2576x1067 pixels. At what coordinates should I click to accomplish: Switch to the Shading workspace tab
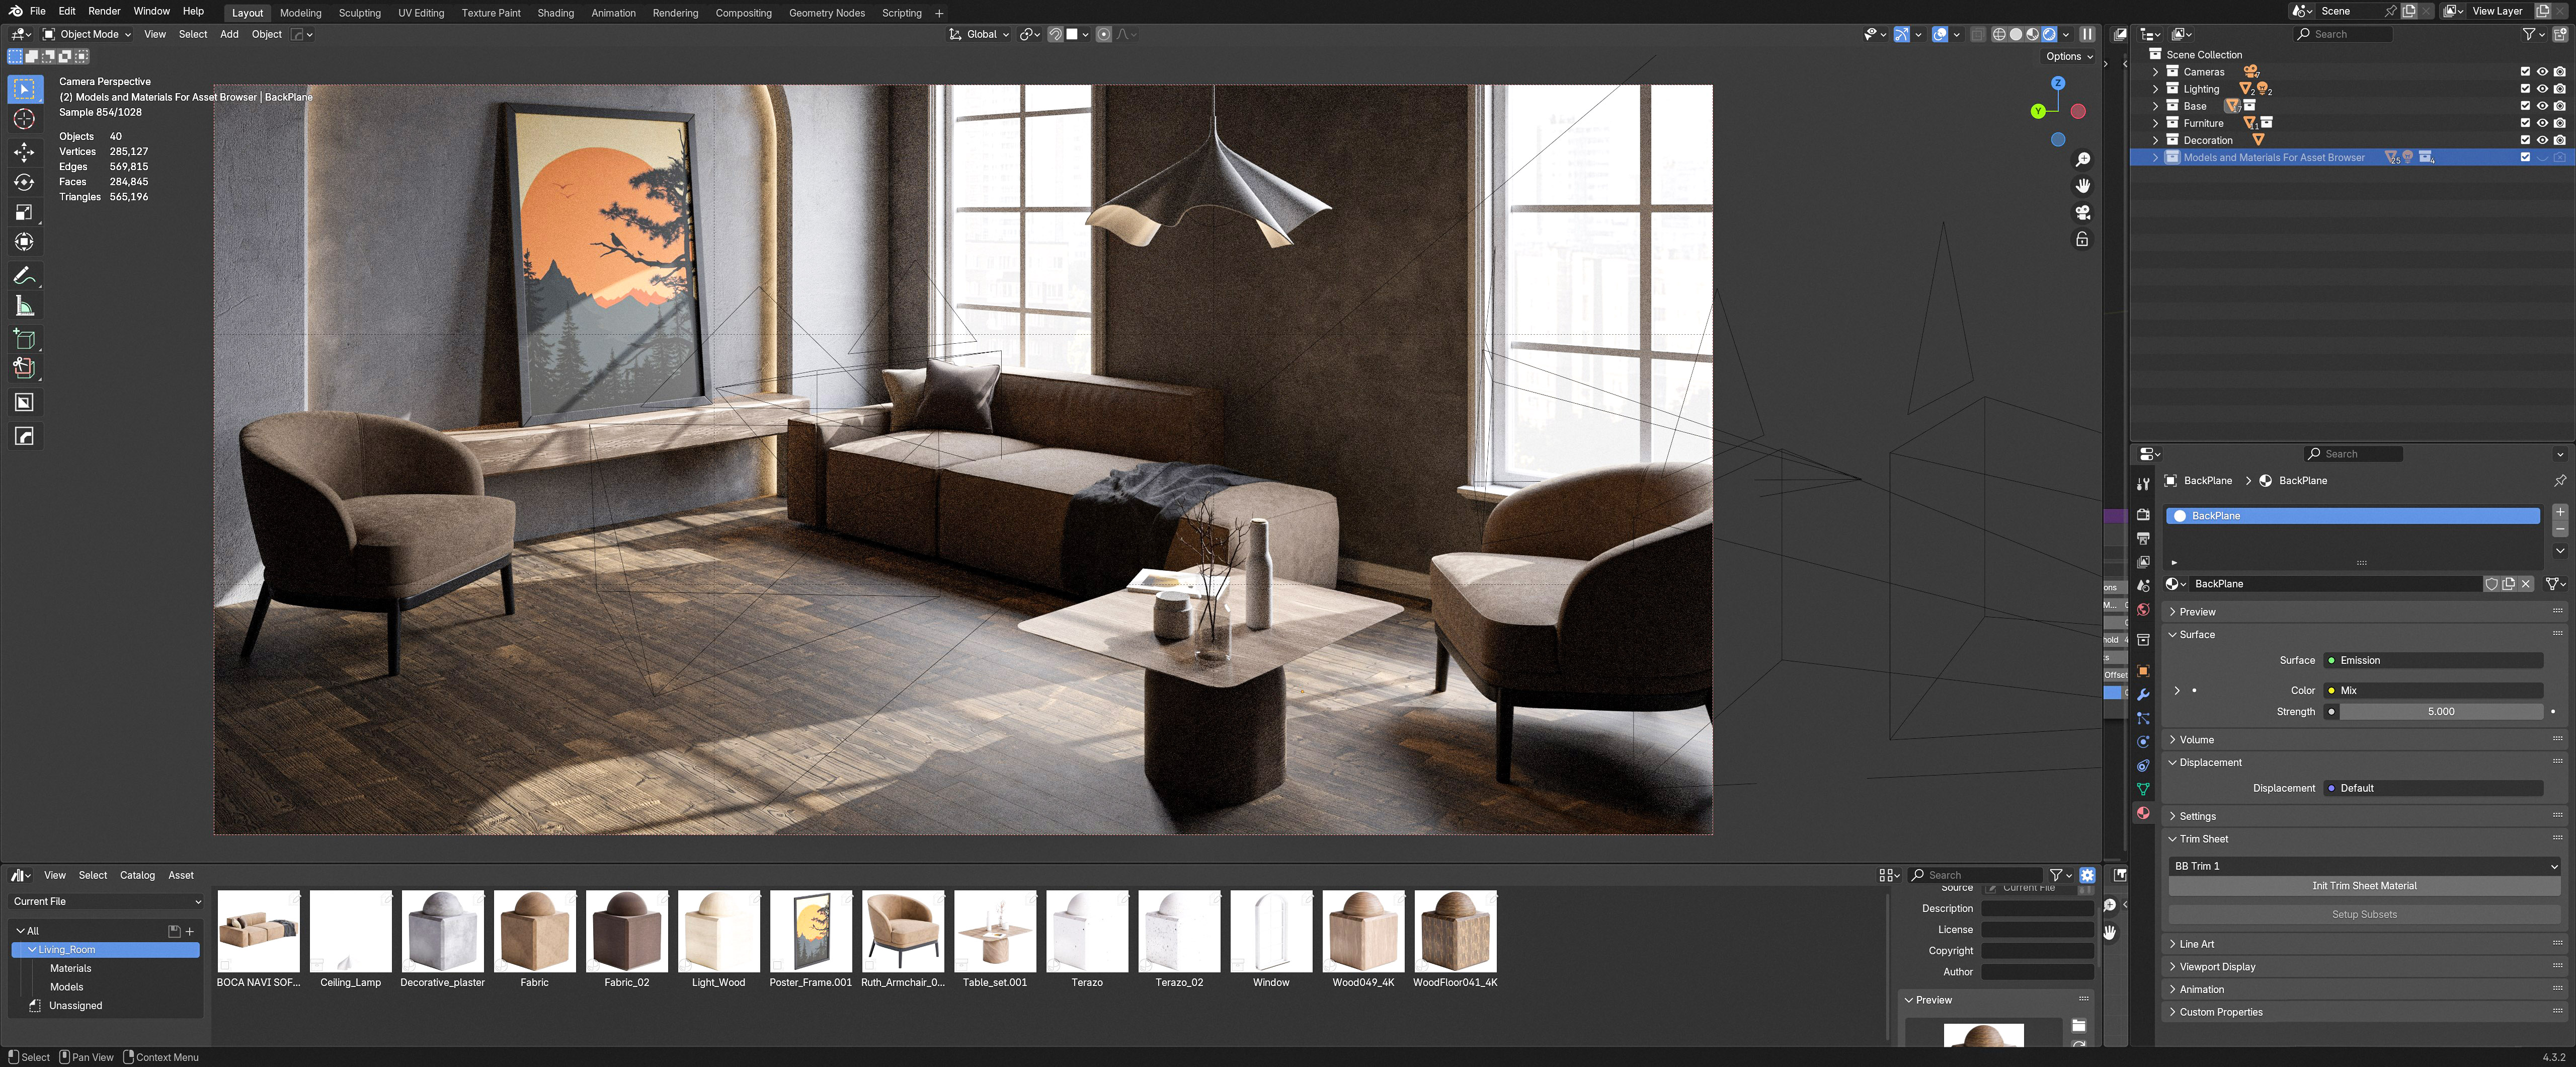(x=555, y=13)
